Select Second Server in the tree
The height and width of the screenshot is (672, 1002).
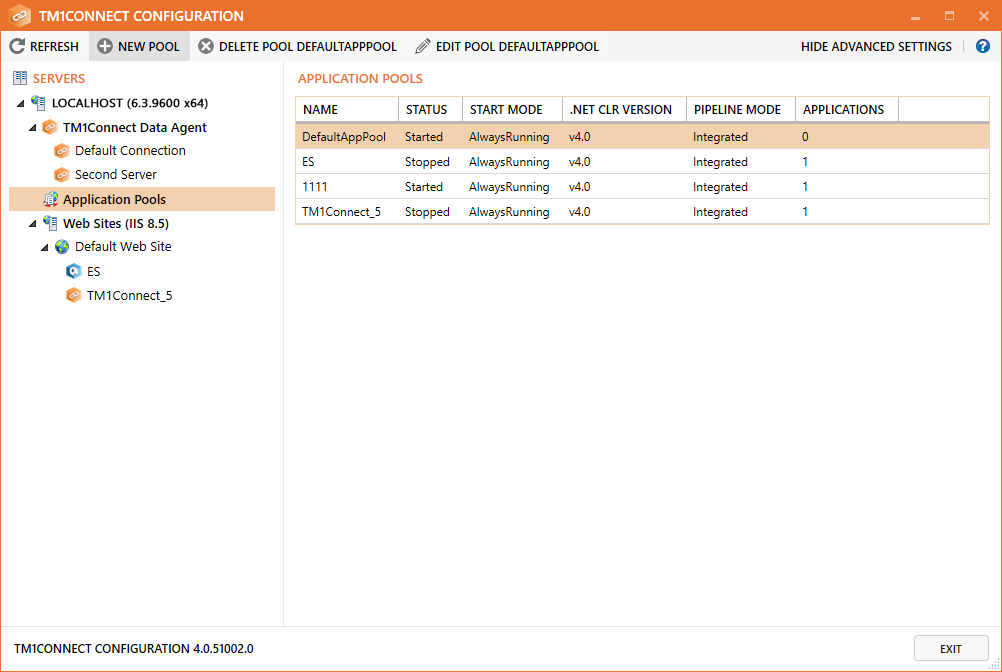(116, 174)
